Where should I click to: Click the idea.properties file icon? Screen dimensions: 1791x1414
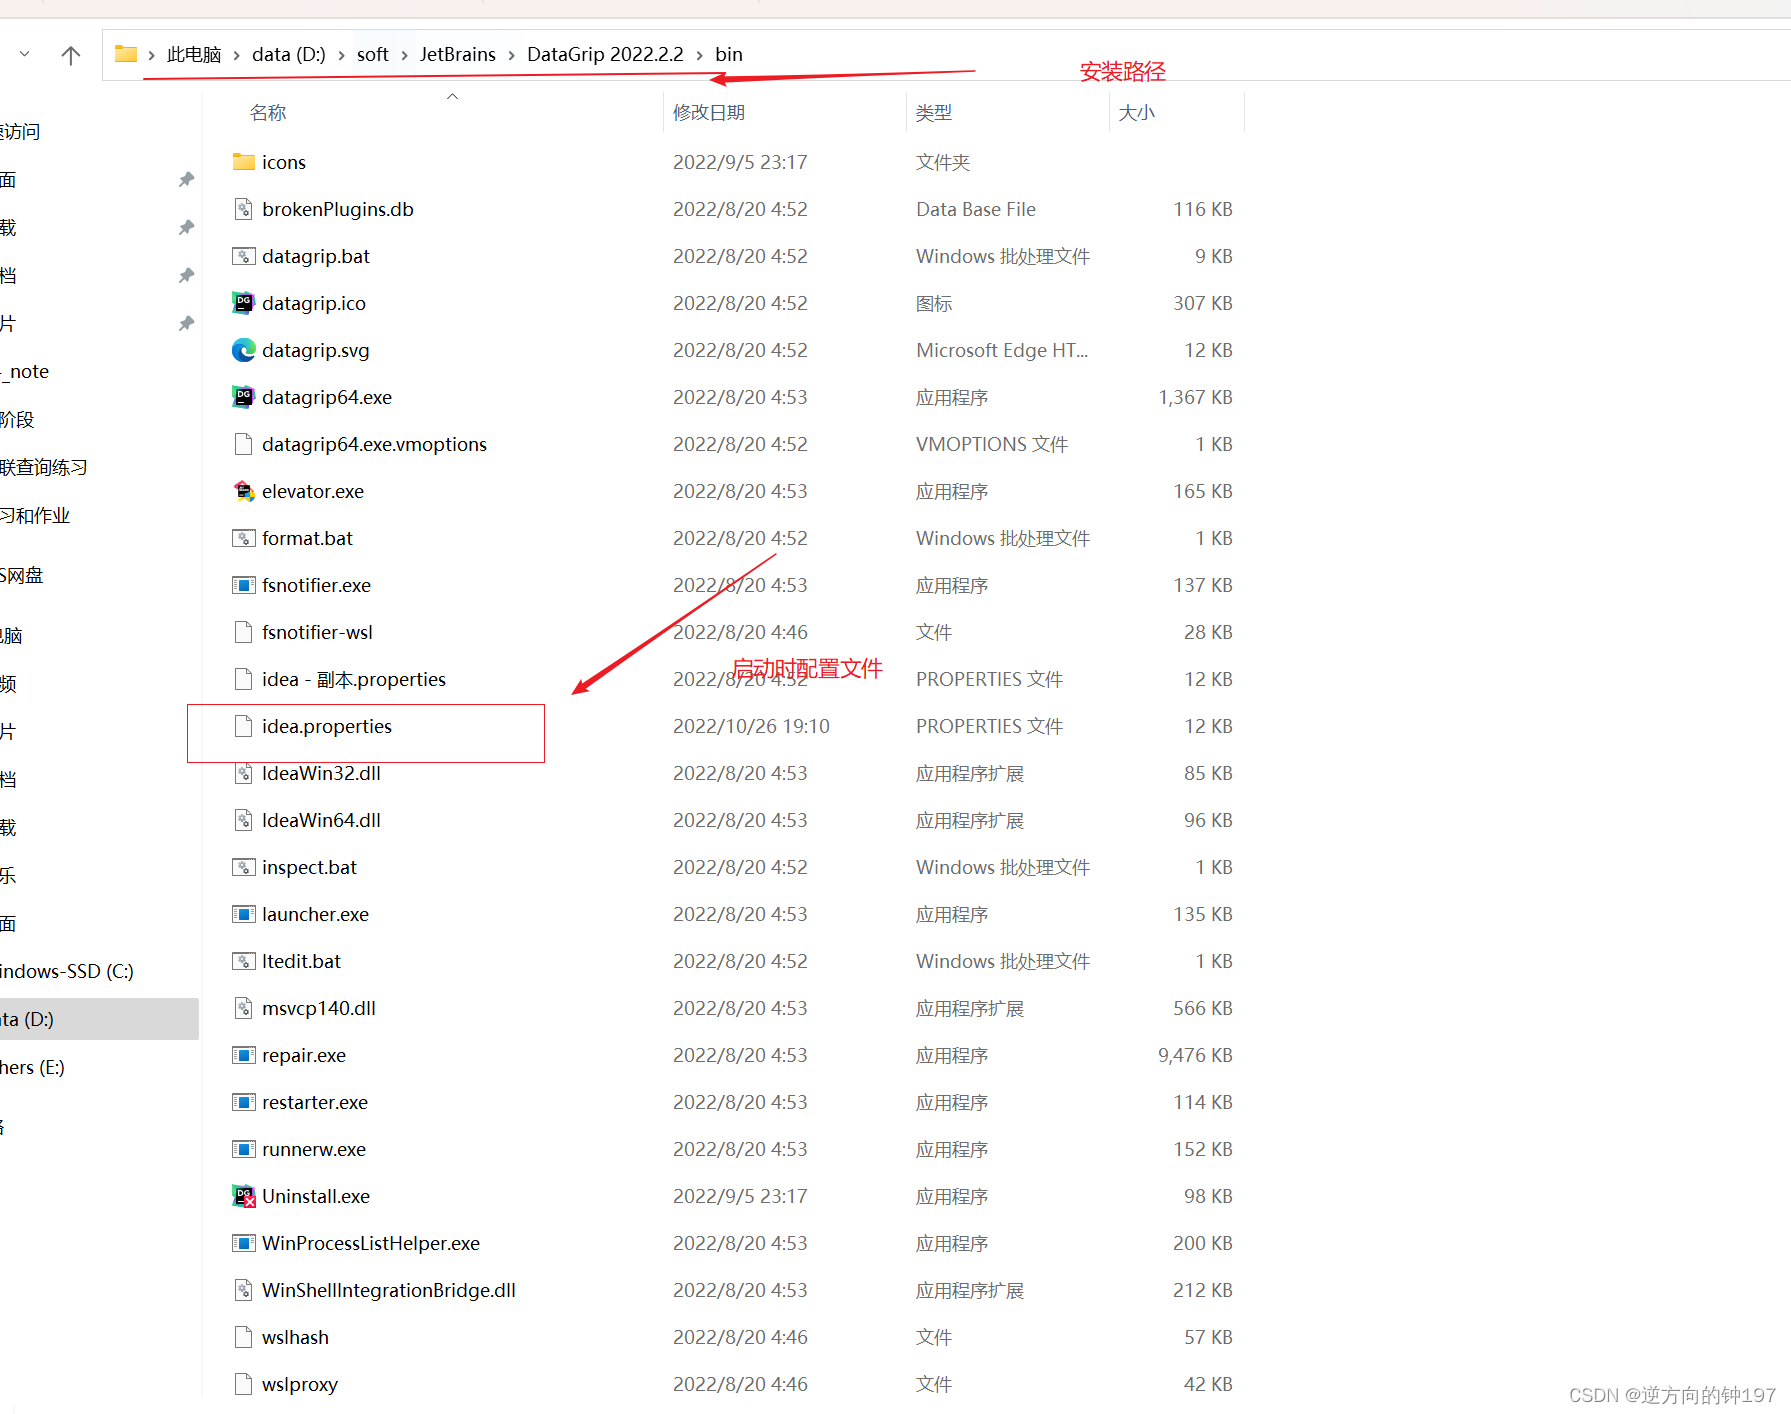pos(243,726)
